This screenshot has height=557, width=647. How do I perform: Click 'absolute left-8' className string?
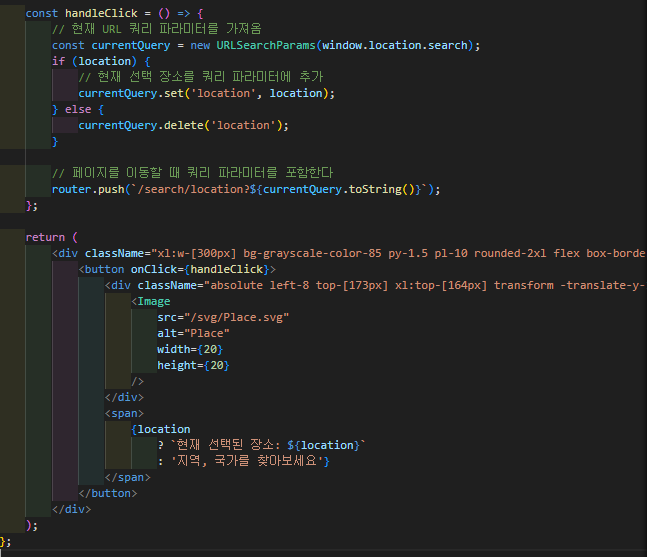[260, 286]
